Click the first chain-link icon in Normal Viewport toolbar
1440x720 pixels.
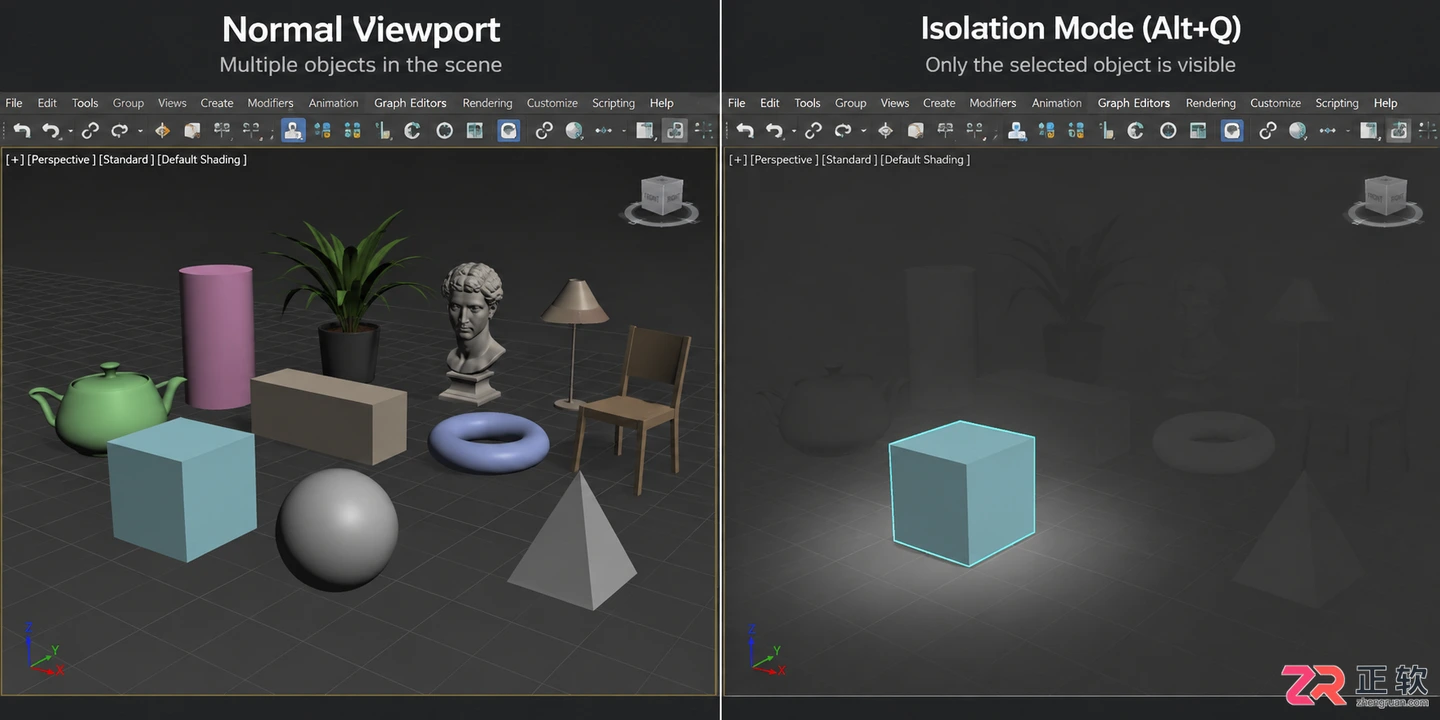(90, 130)
